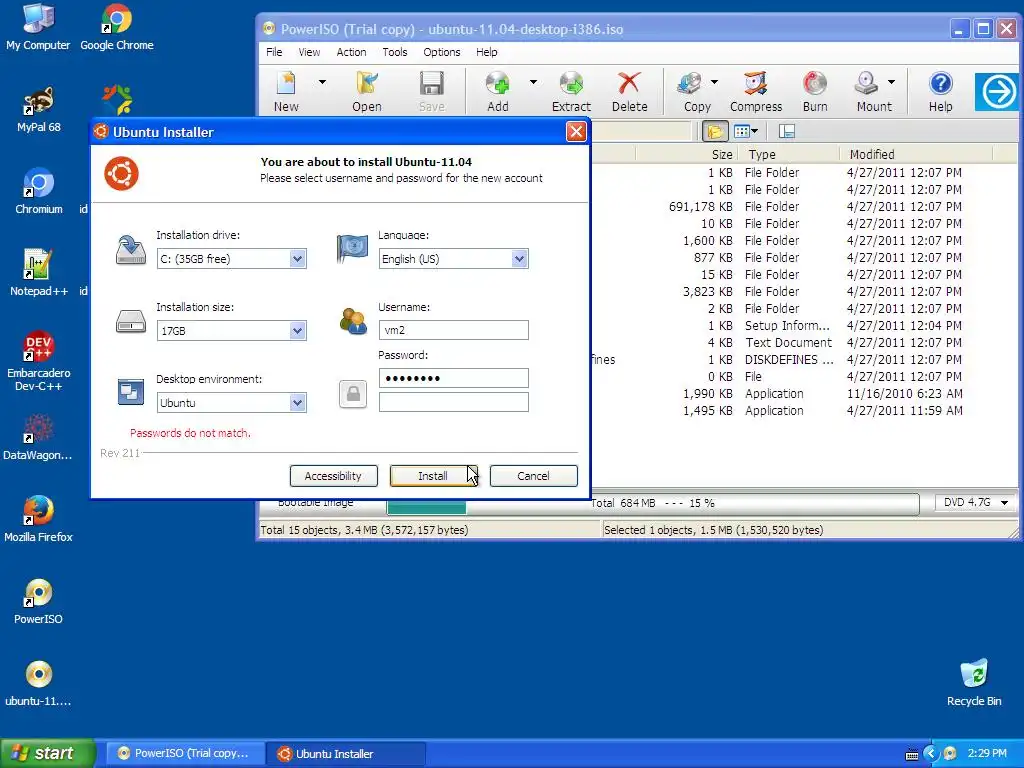Click the Compress toolbar icon
Screen dimensions: 1024x768
756,92
